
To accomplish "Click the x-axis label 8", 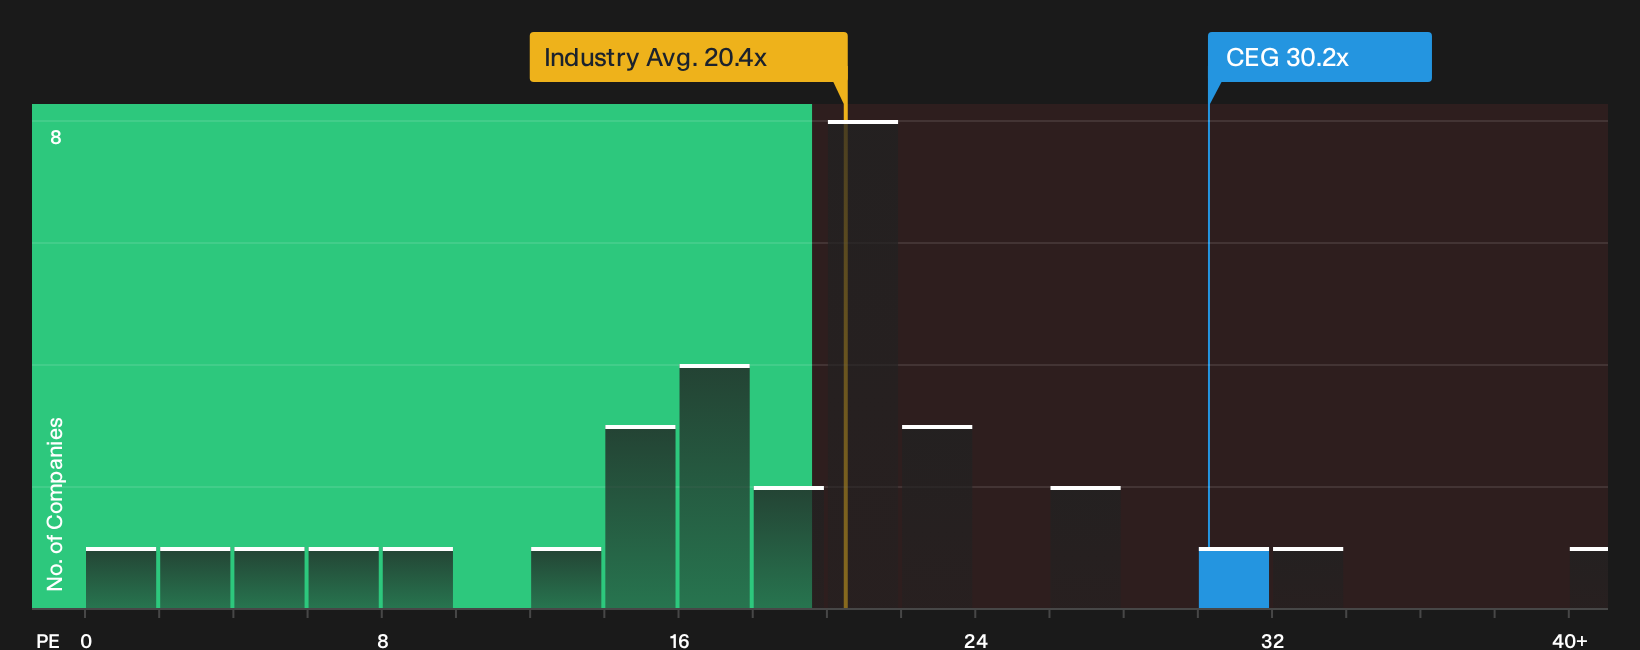I will coord(383,641).
